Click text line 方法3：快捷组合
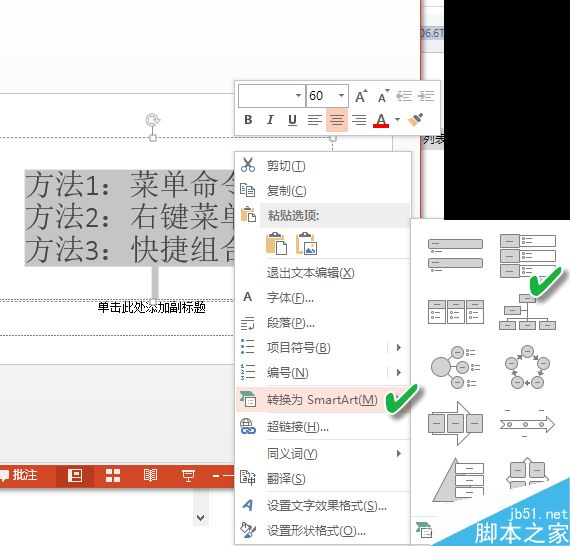This screenshot has width=570, height=546. tap(131, 249)
